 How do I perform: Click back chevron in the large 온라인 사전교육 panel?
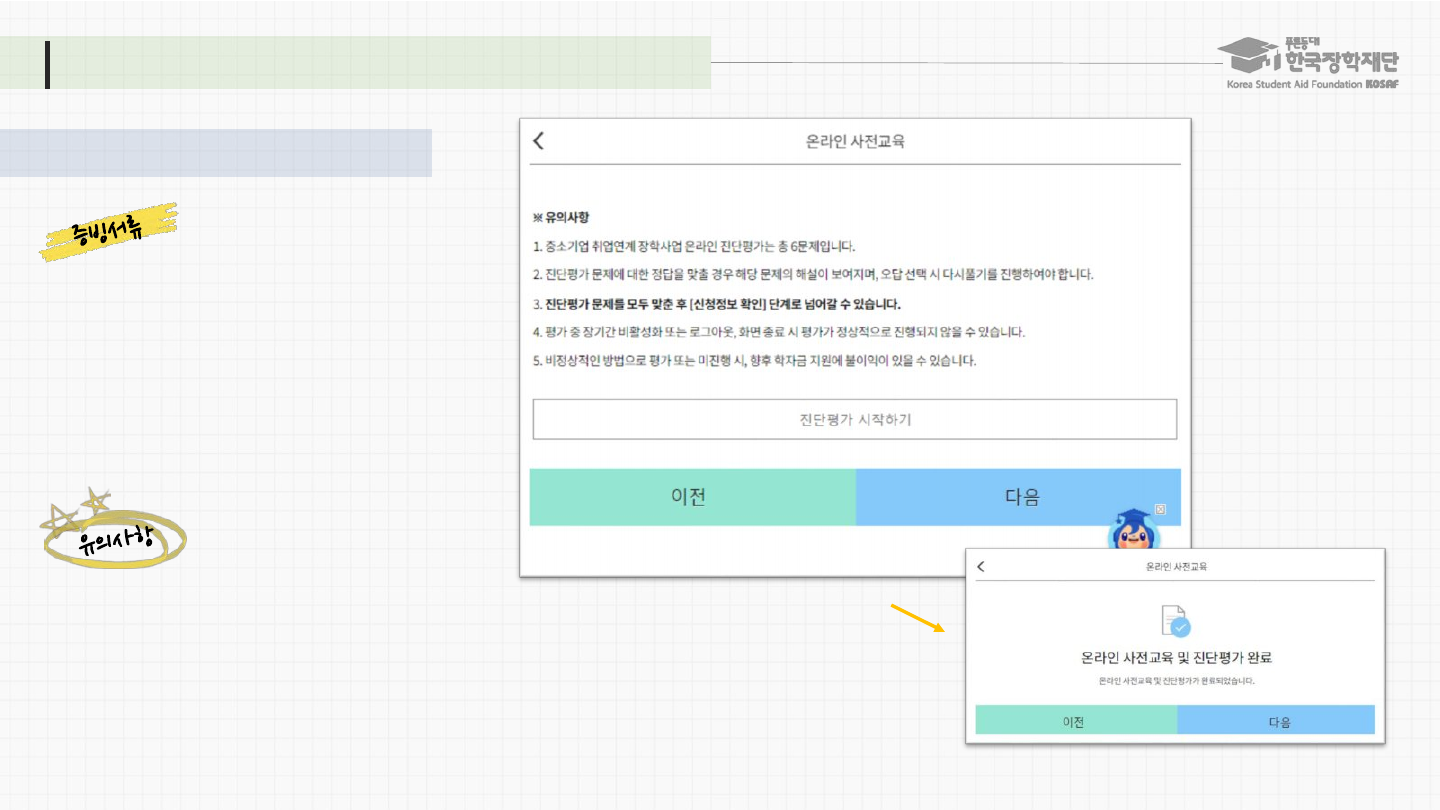coord(538,141)
